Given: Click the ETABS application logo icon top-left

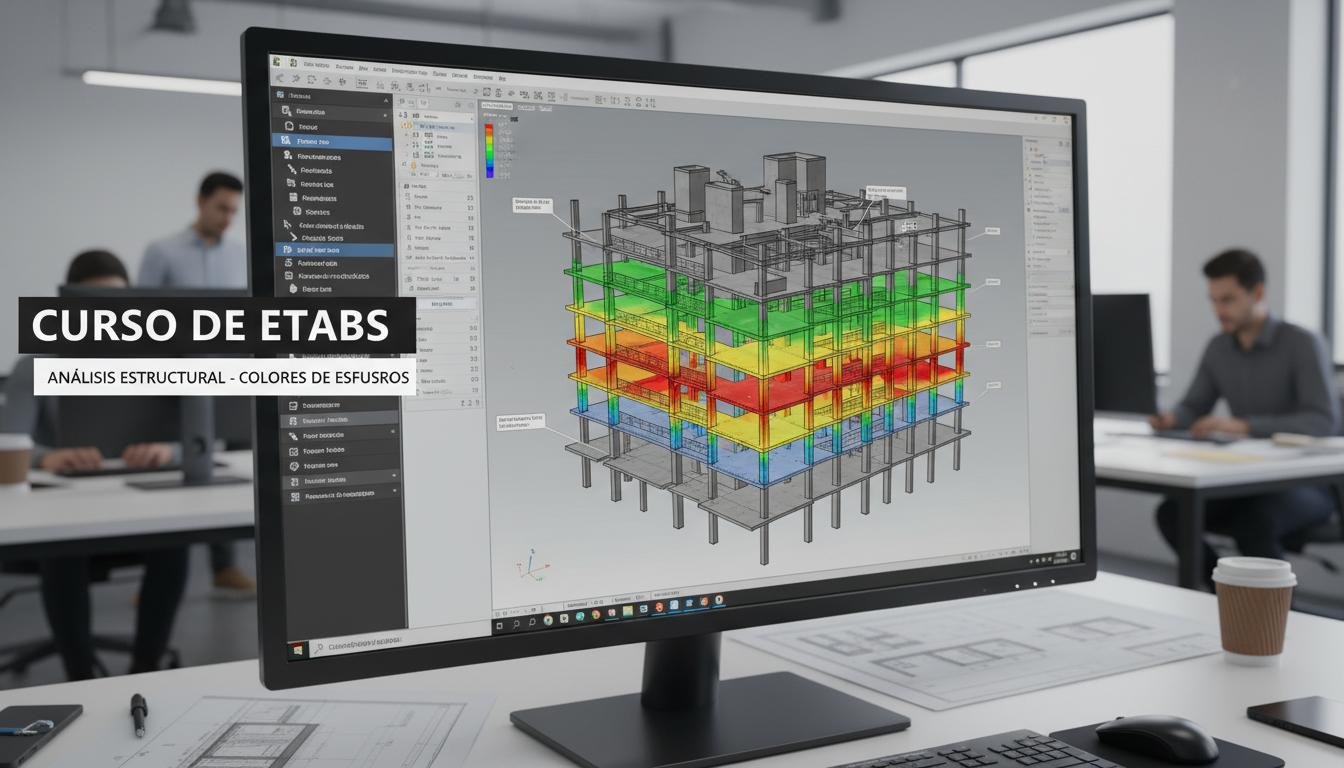Looking at the screenshot, I should coord(276,62).
